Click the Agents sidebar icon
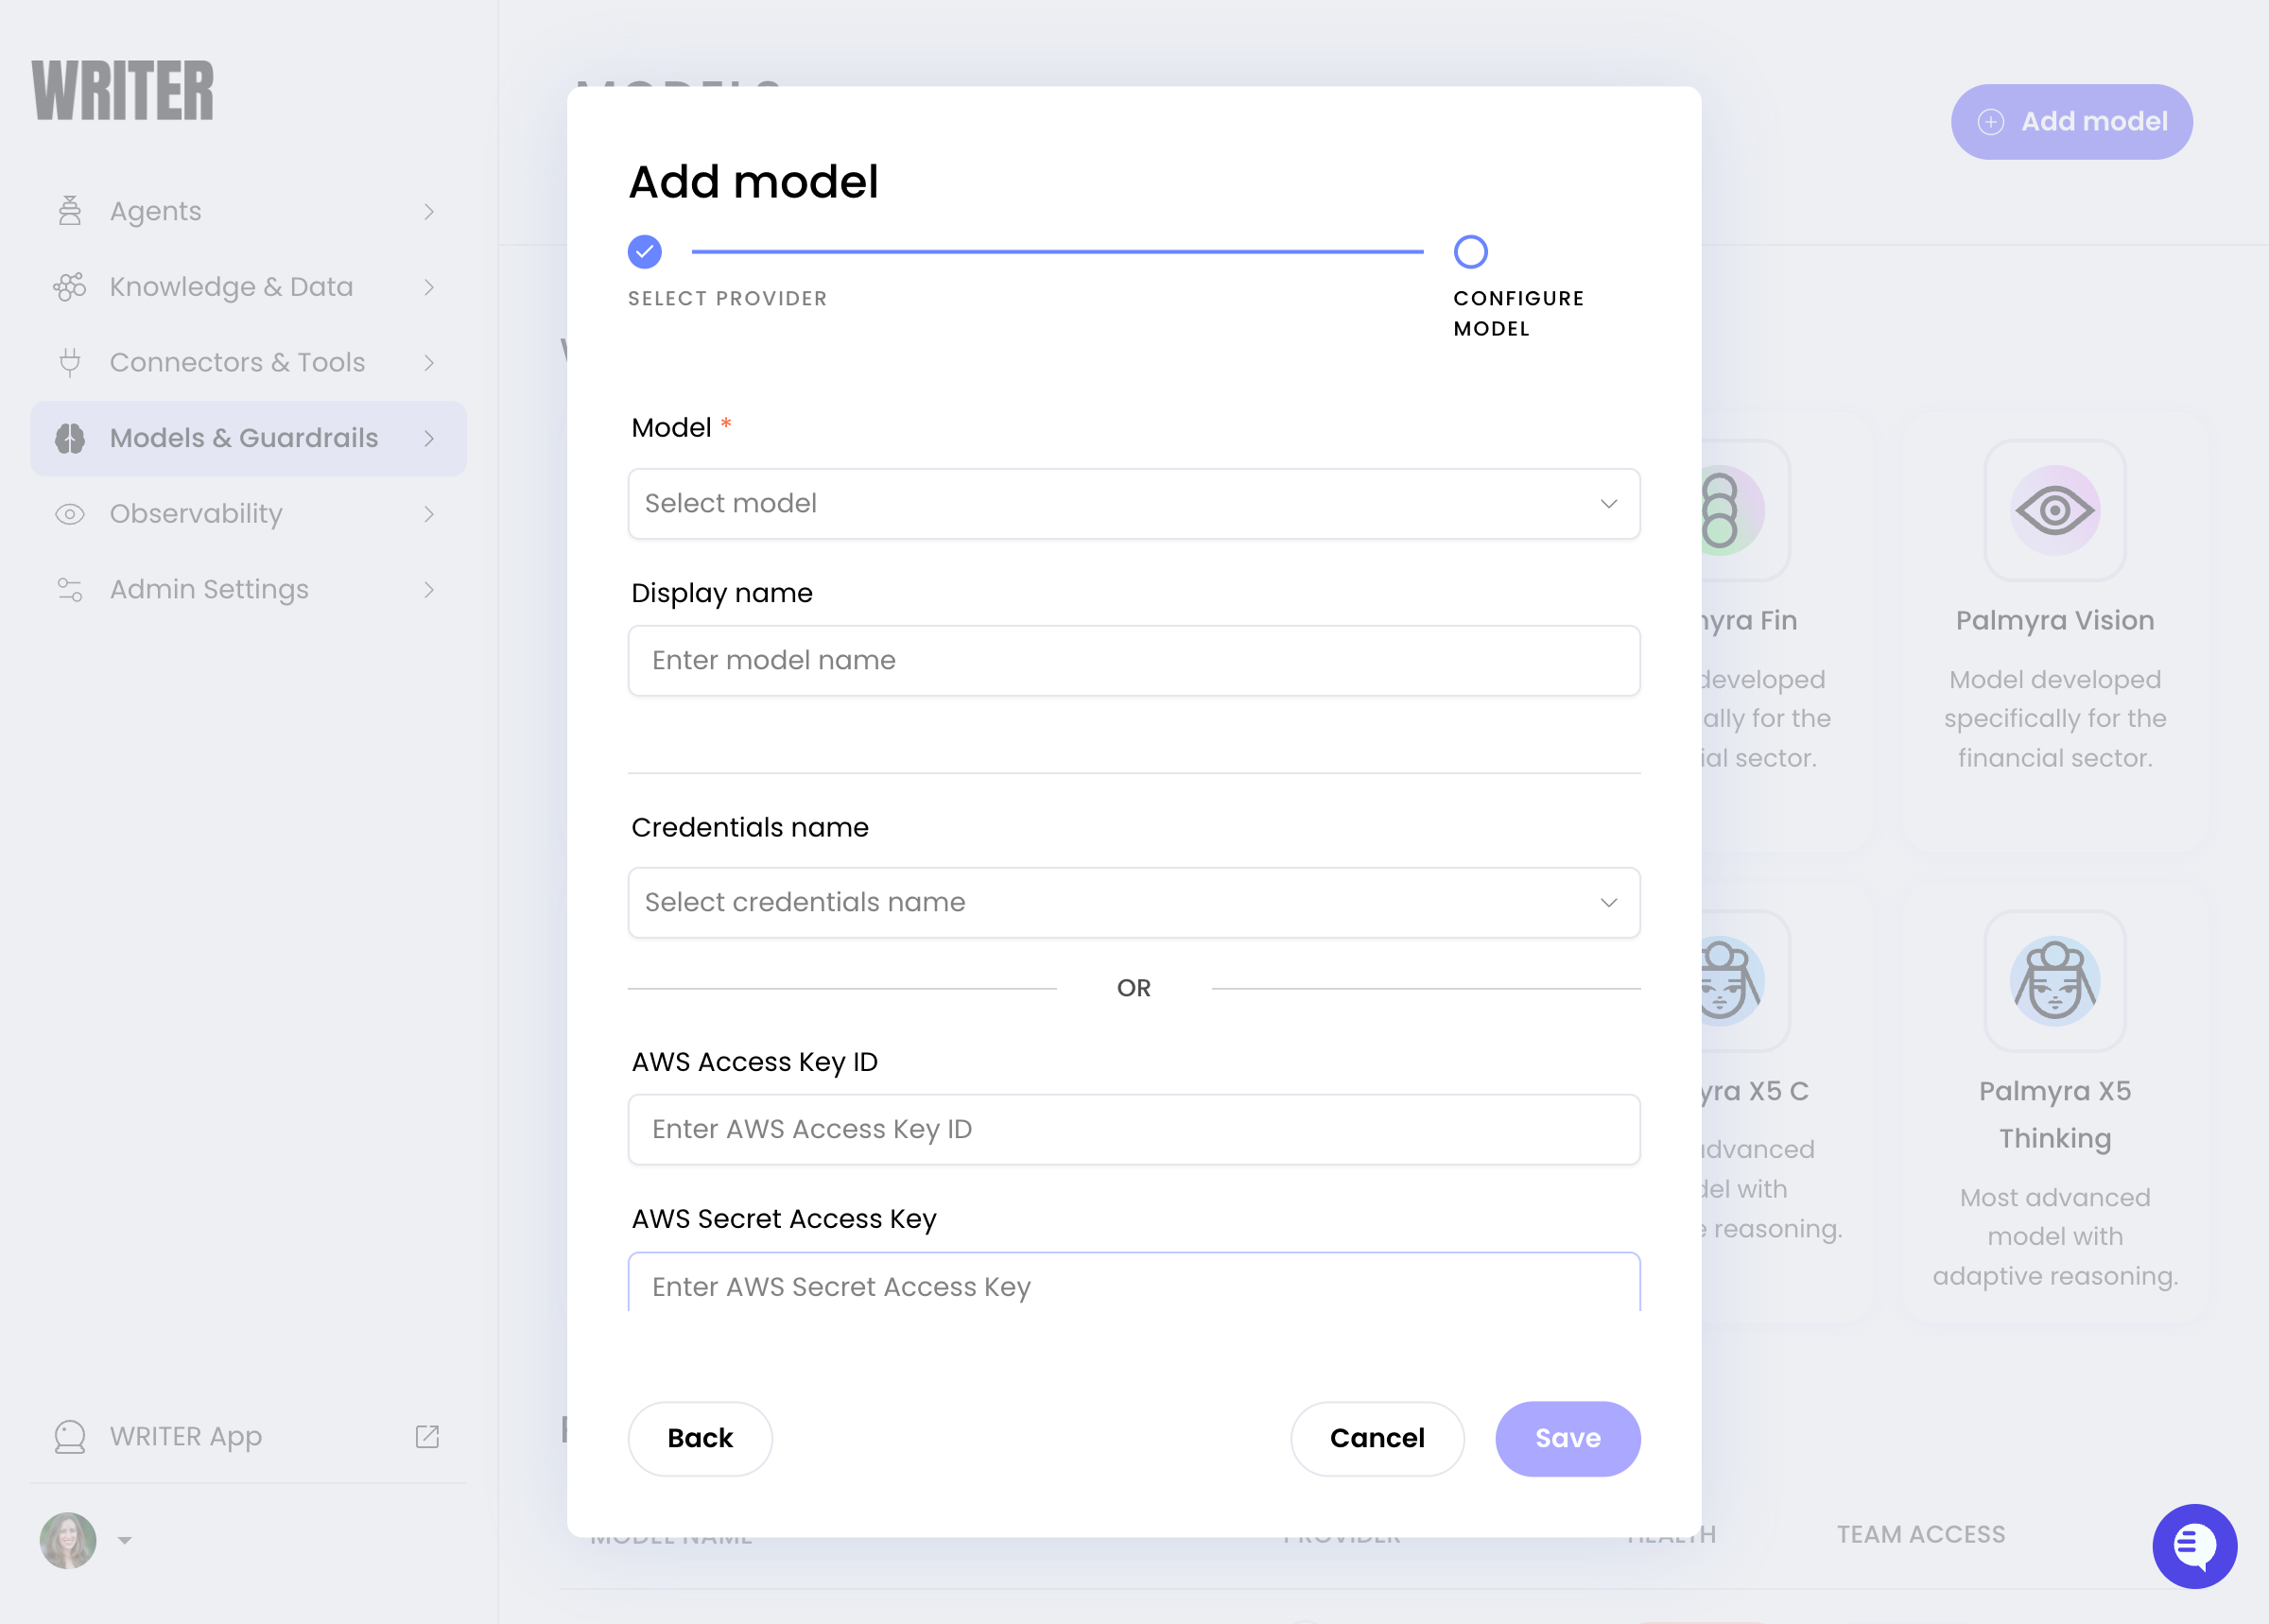The width and height of the screenshot is (2269, 1624). coord(70,211)
